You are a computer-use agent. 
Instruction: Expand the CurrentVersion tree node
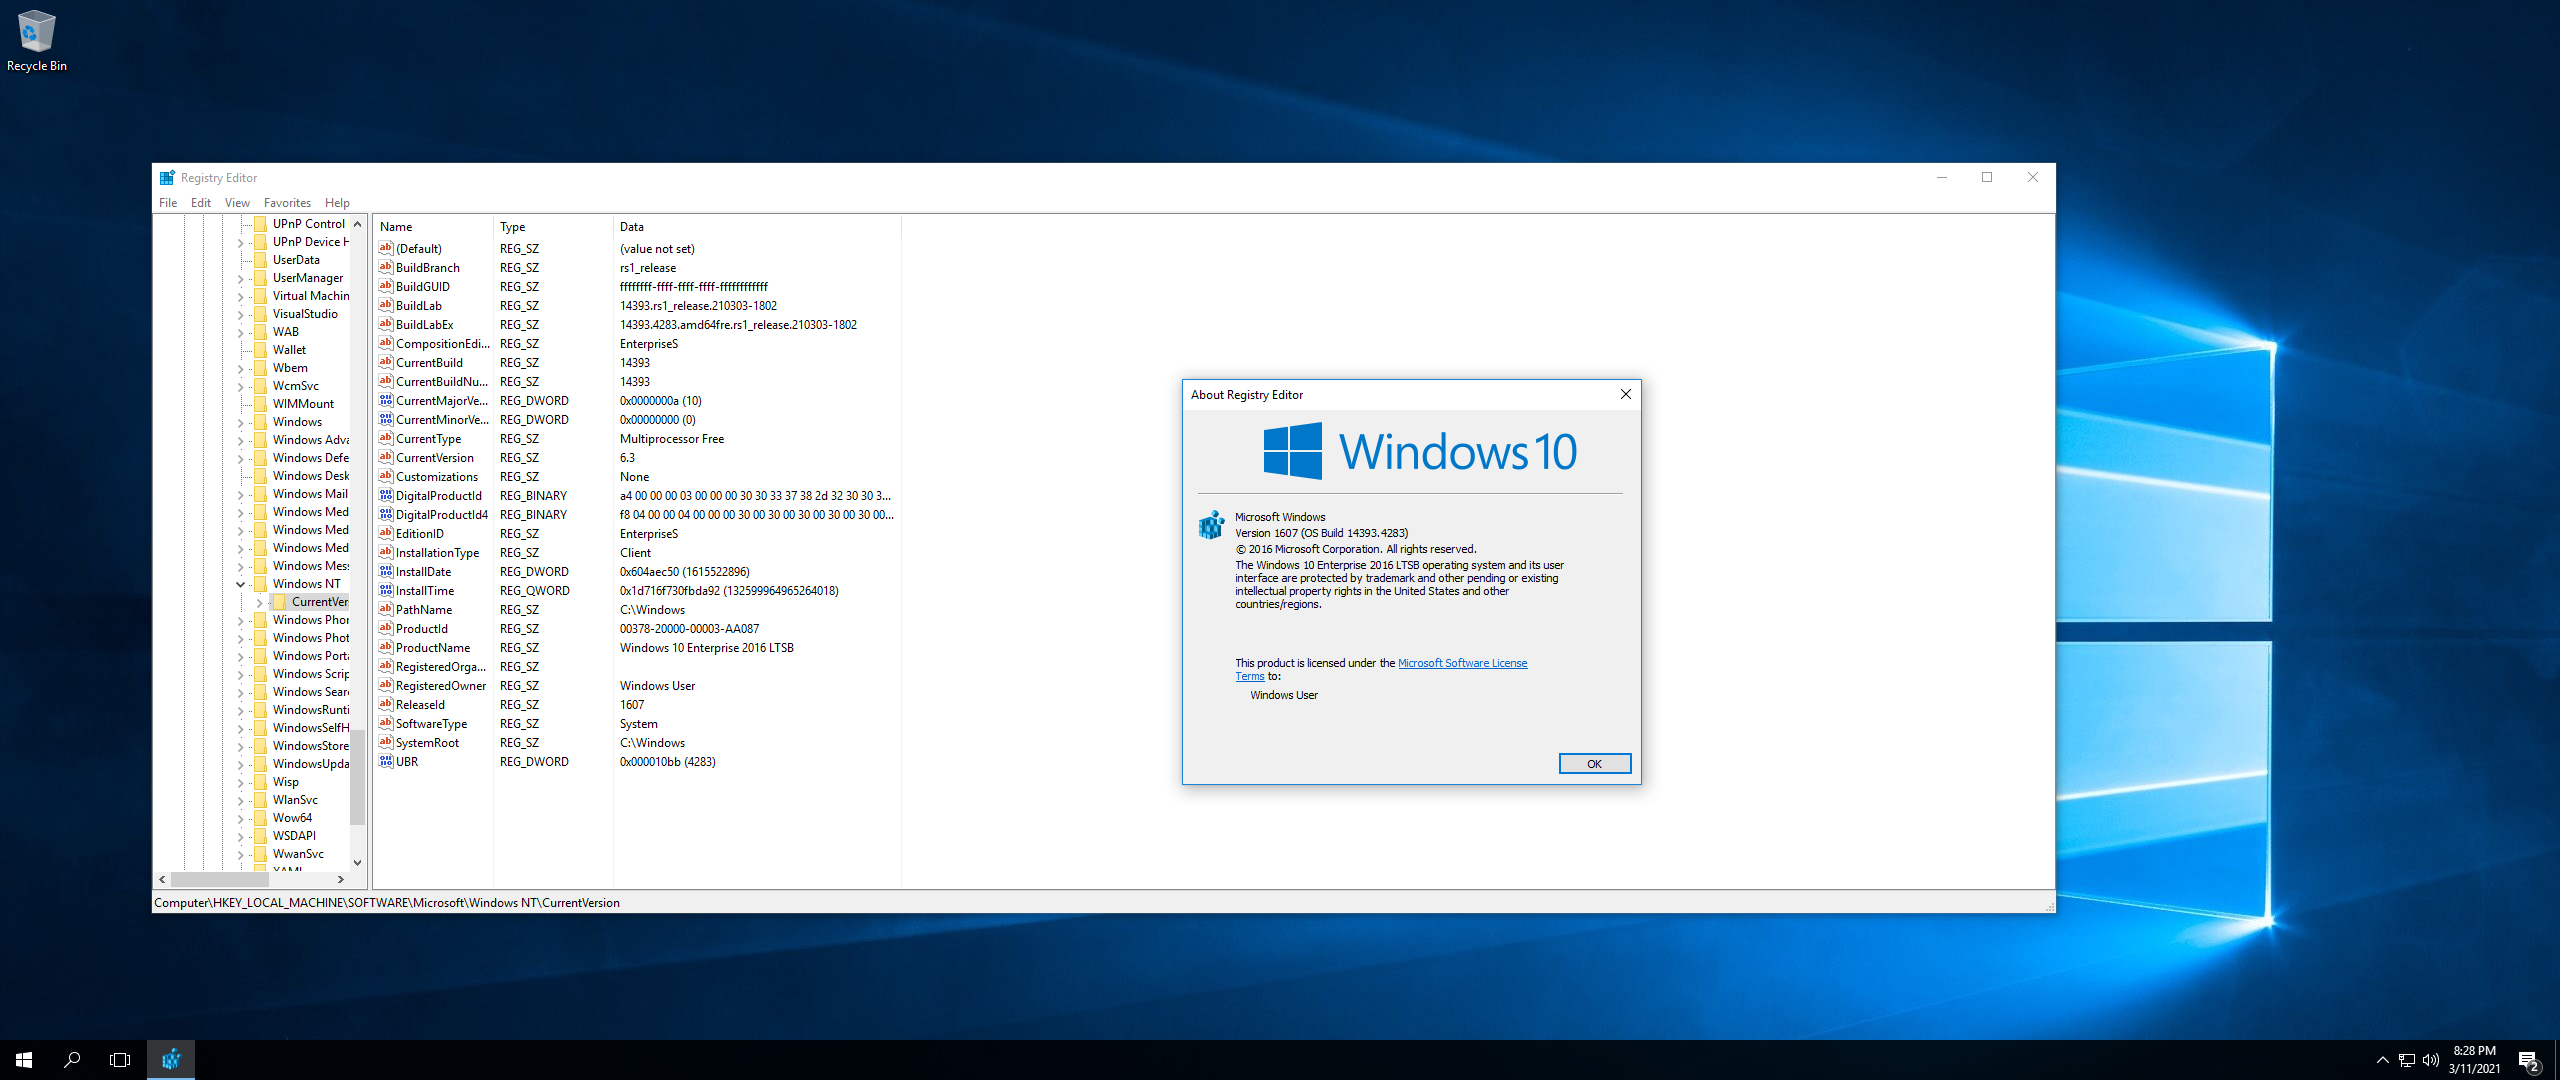click(259, 602)
